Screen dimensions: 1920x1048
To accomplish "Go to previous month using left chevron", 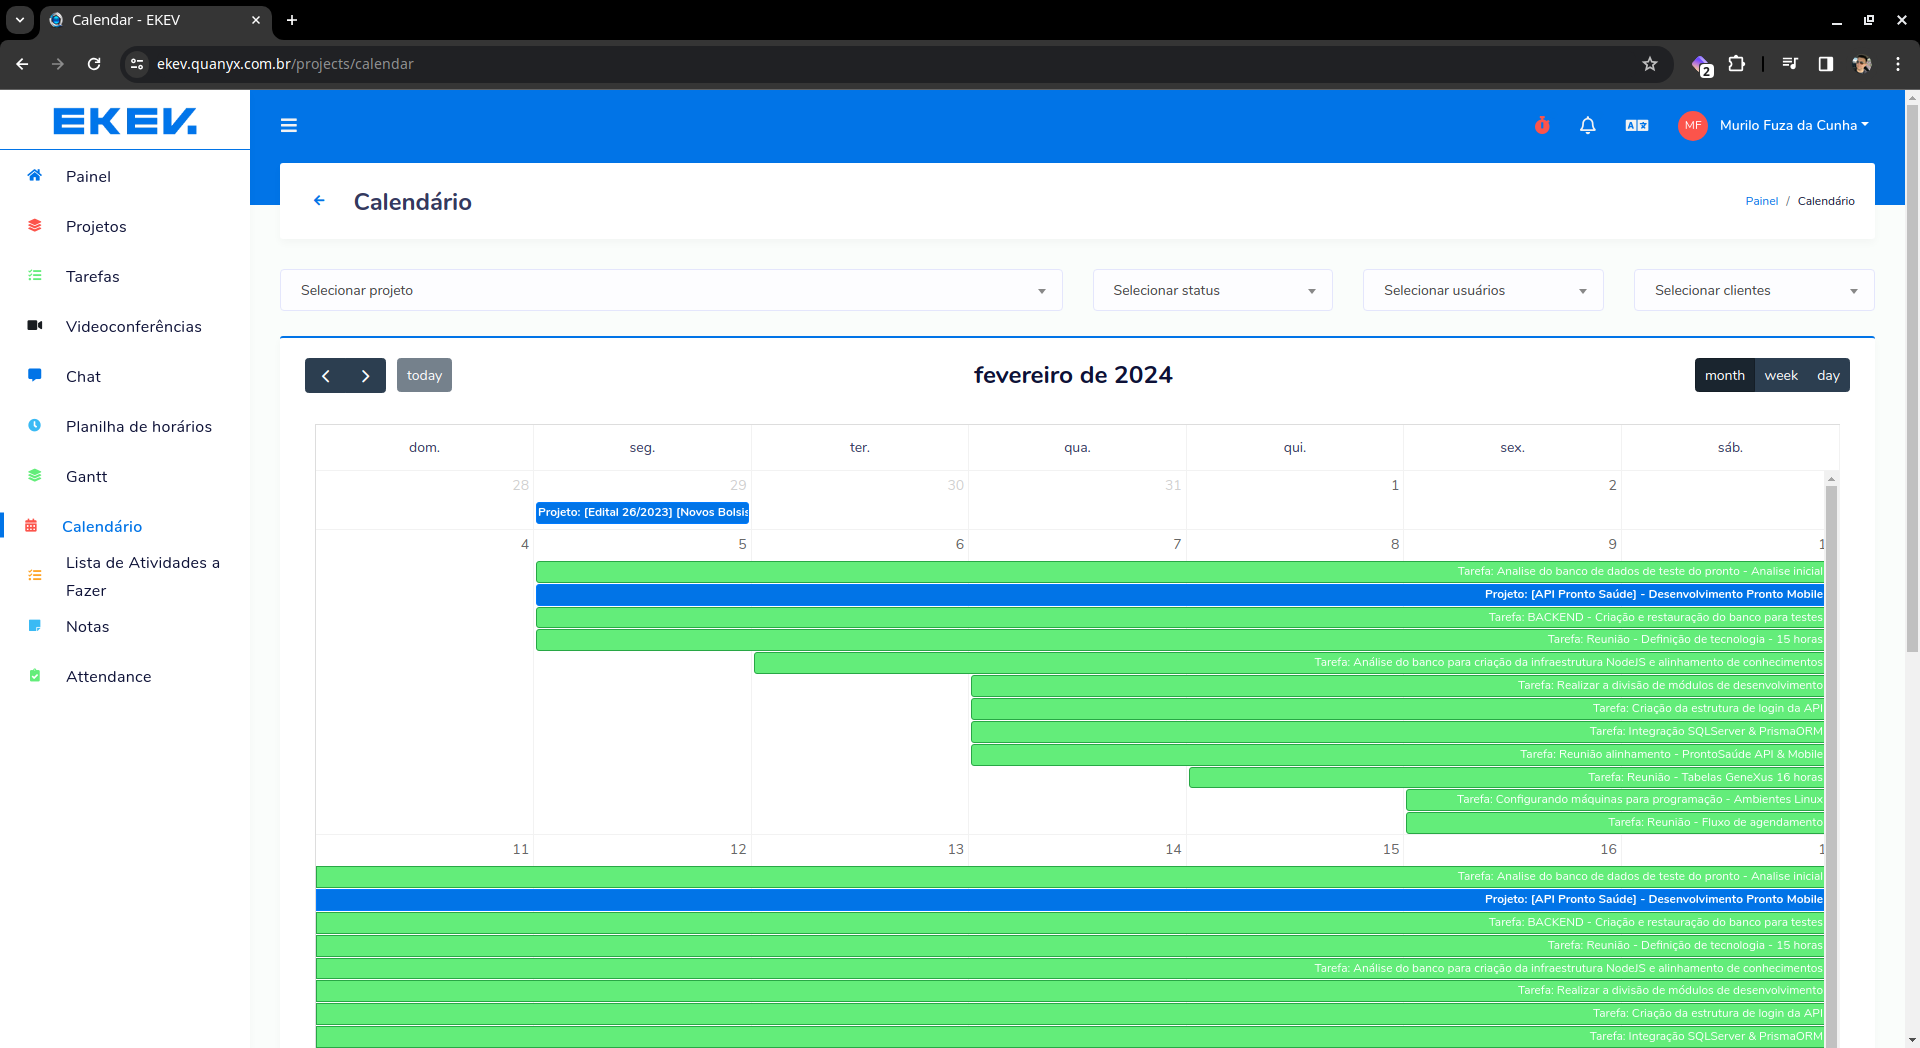I will (x=325, y=376).
